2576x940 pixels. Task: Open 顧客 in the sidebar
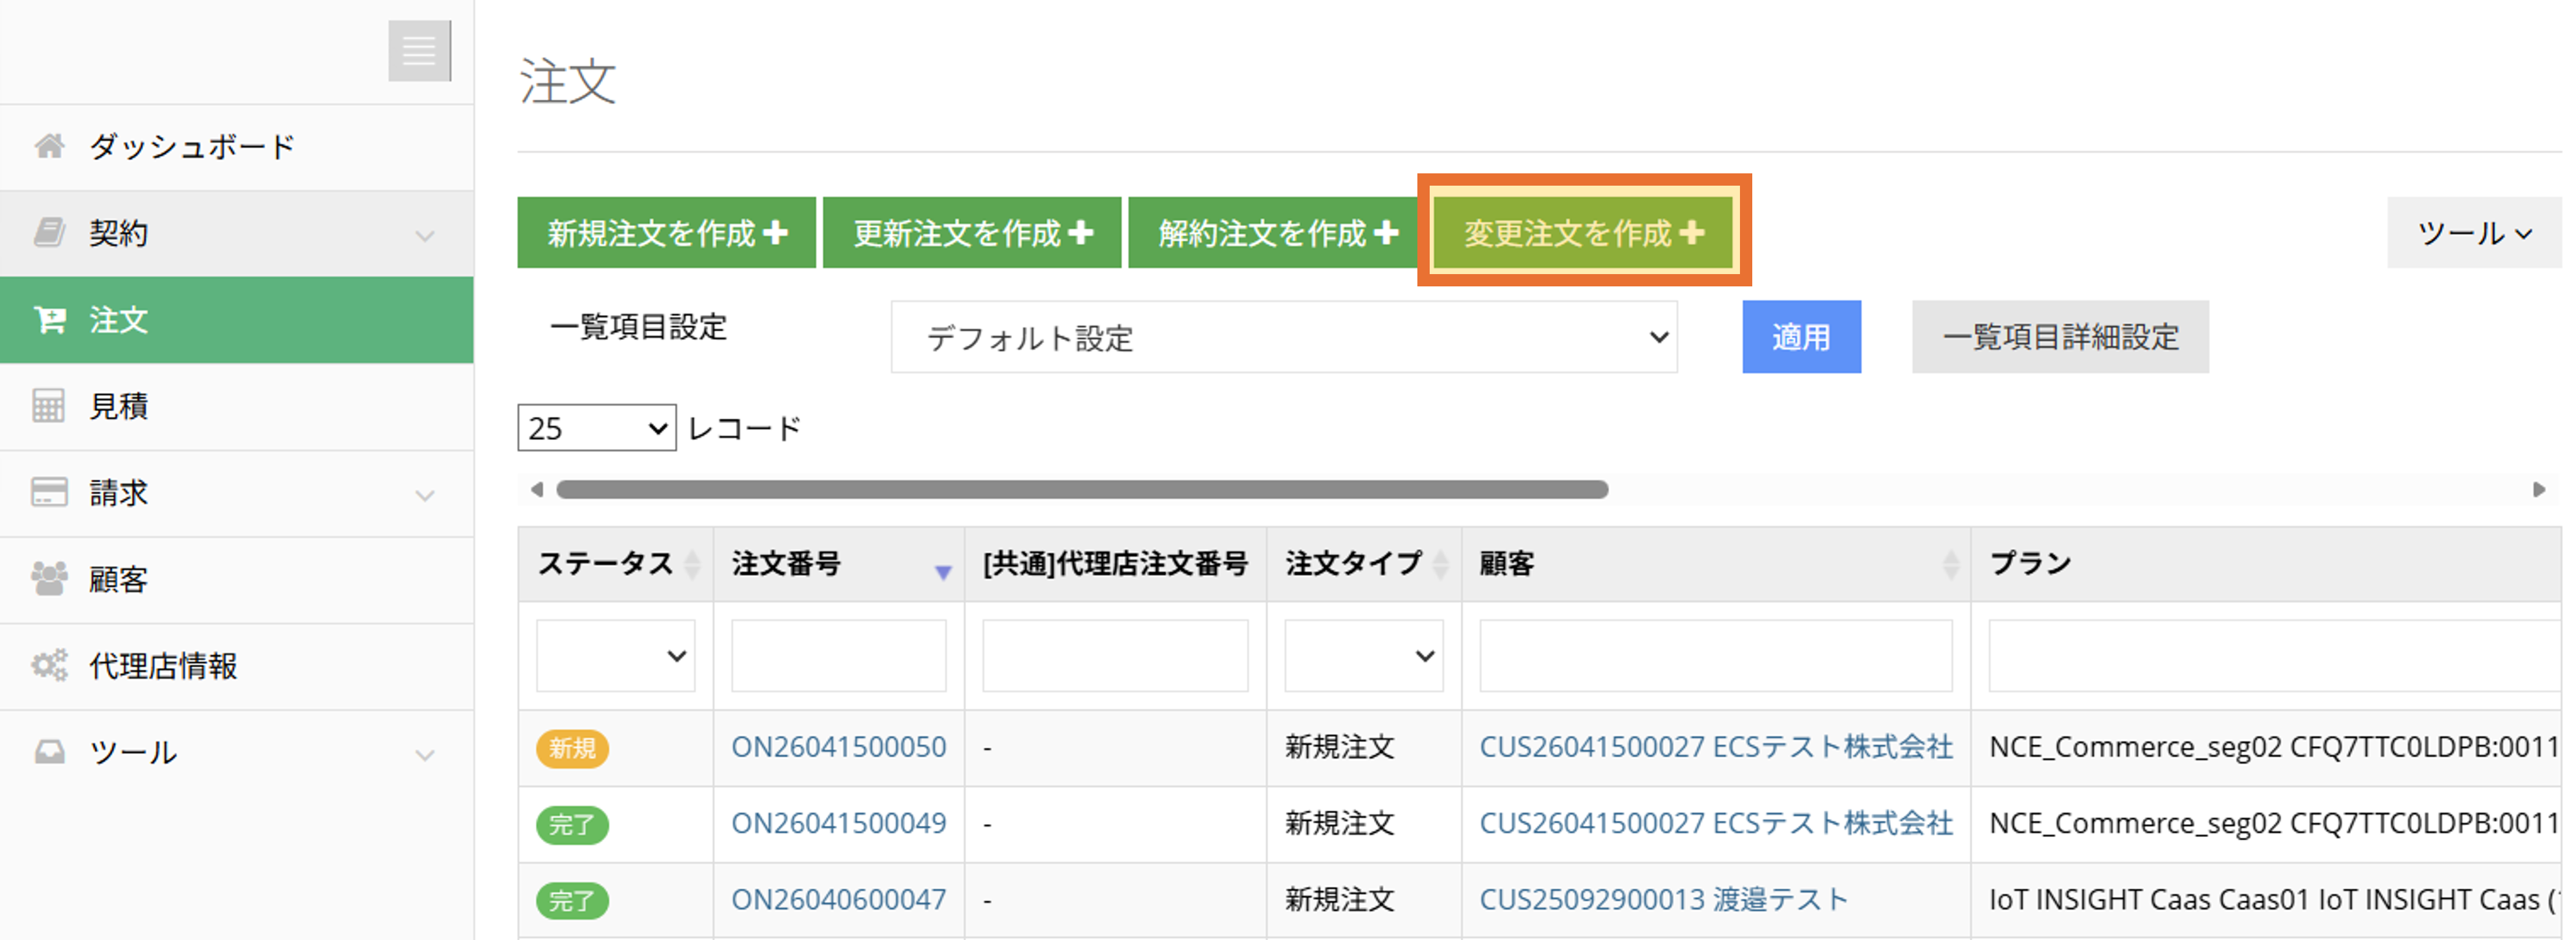(x=237, y=580)
